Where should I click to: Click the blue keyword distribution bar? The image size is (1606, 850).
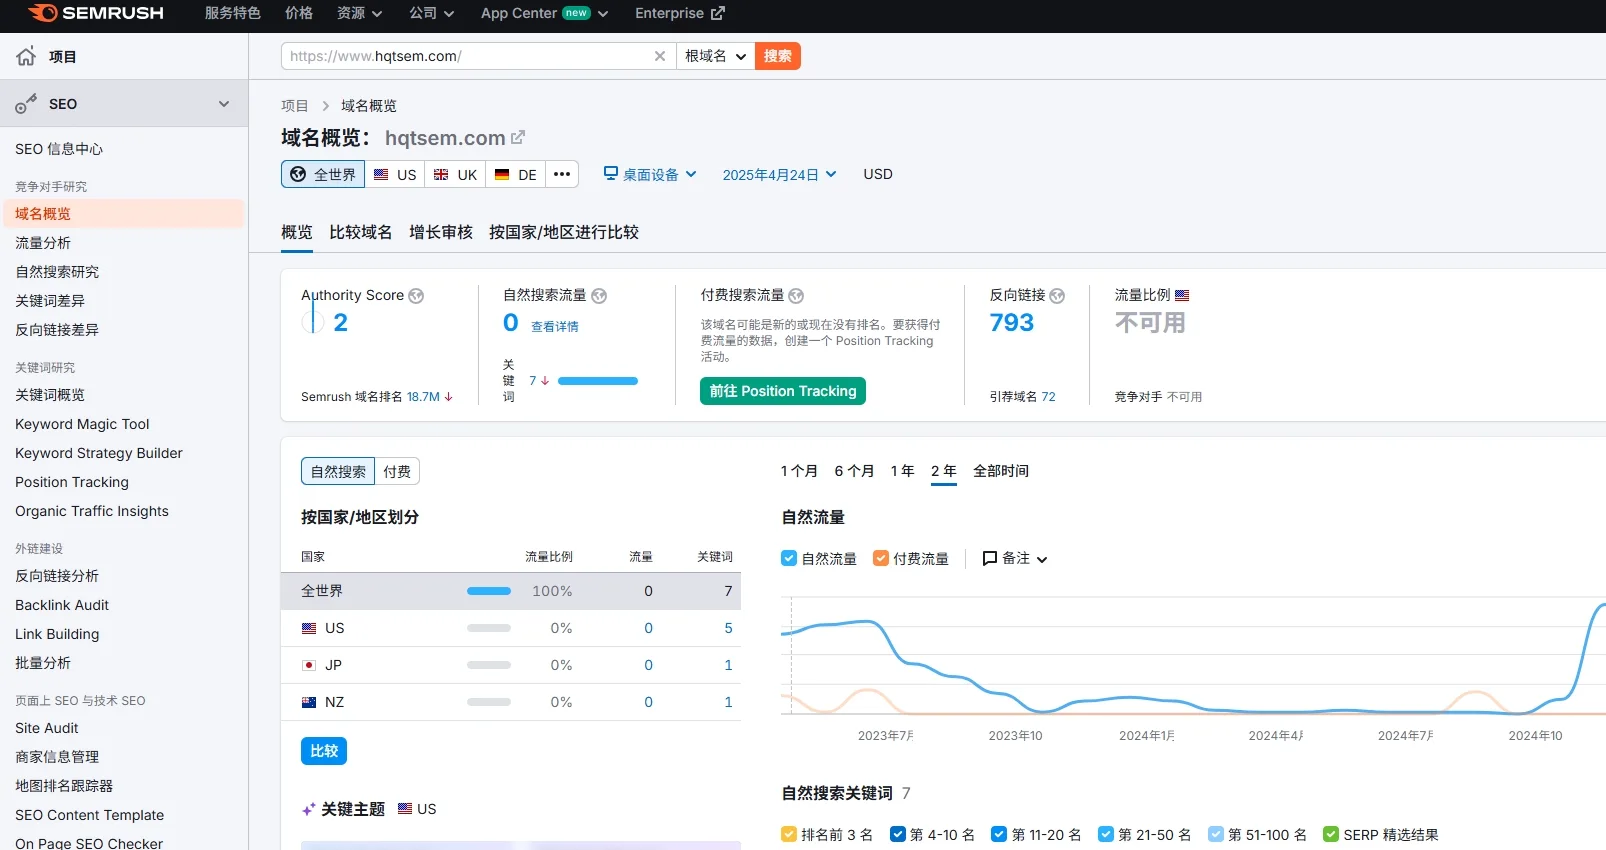click(598, 381)
